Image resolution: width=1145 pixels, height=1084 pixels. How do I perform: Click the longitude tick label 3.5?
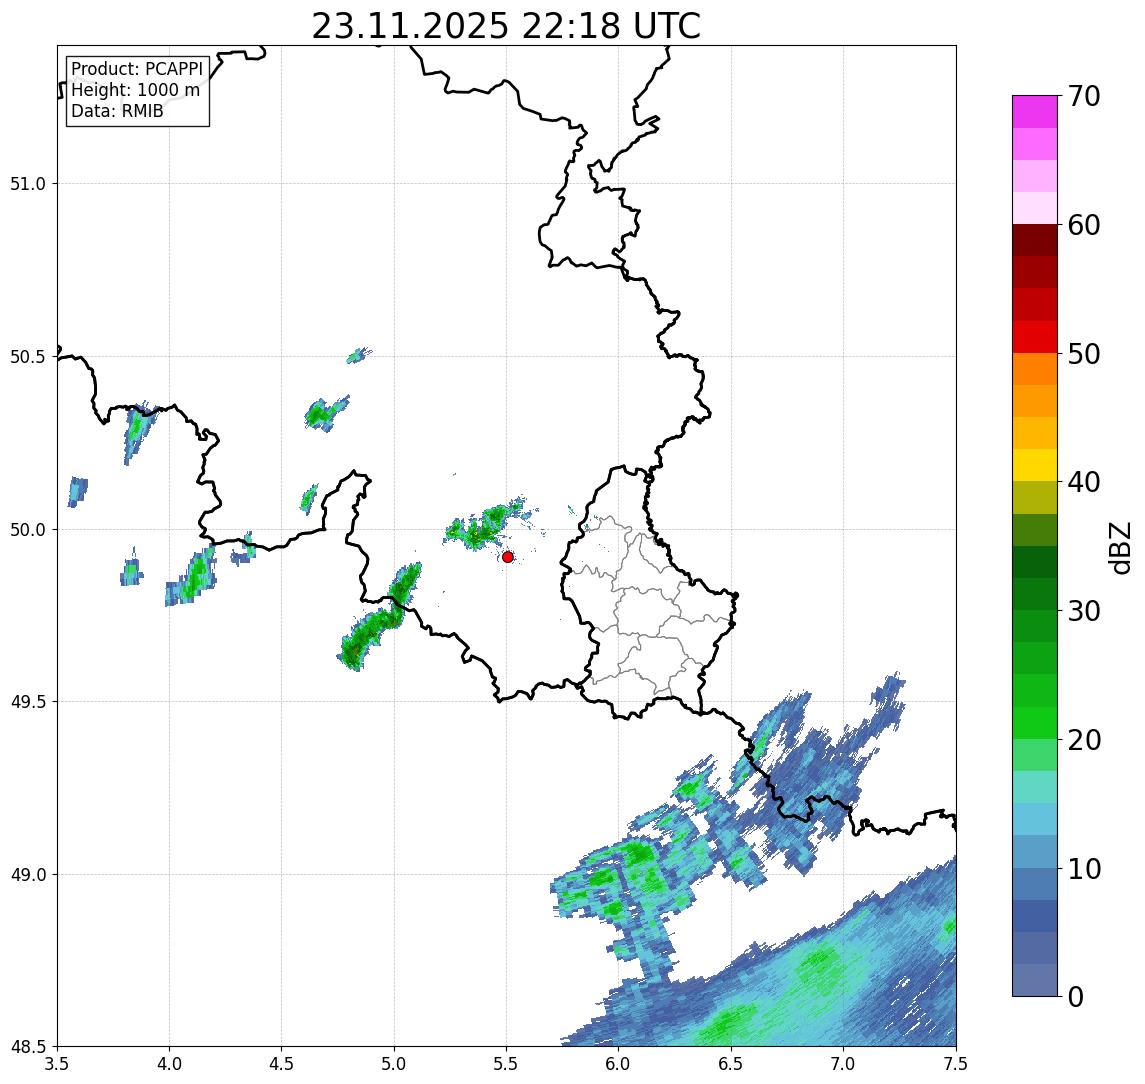tap(57, 1064)
